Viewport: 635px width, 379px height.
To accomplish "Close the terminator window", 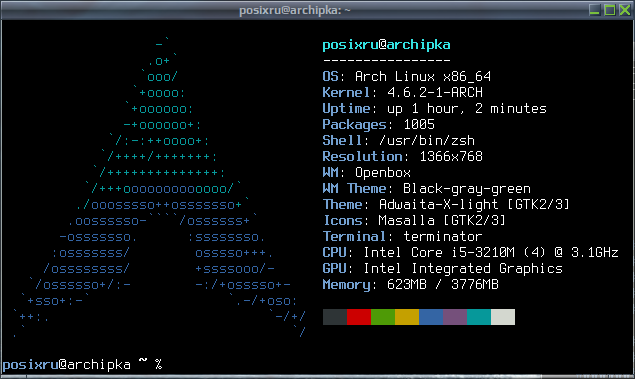I will pos(625,10).
